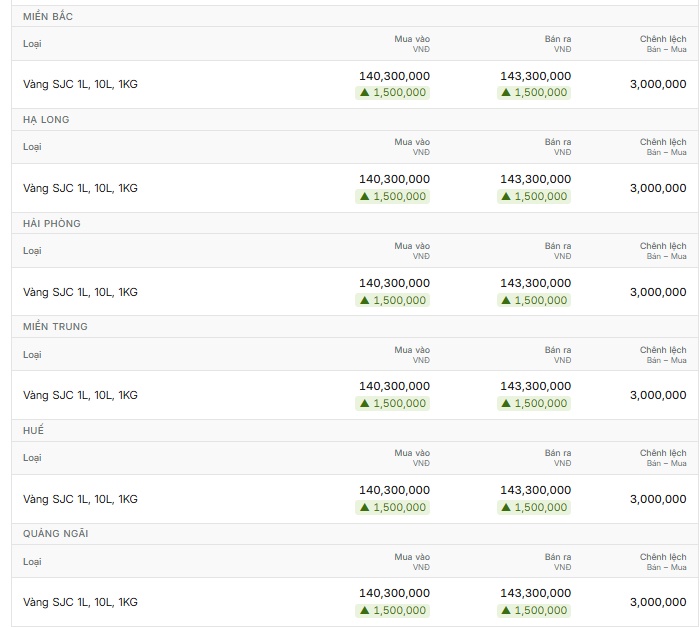The image size is (700, 627).
Task: Select the MIỀN BẮC region header
Action: point(48,17)
